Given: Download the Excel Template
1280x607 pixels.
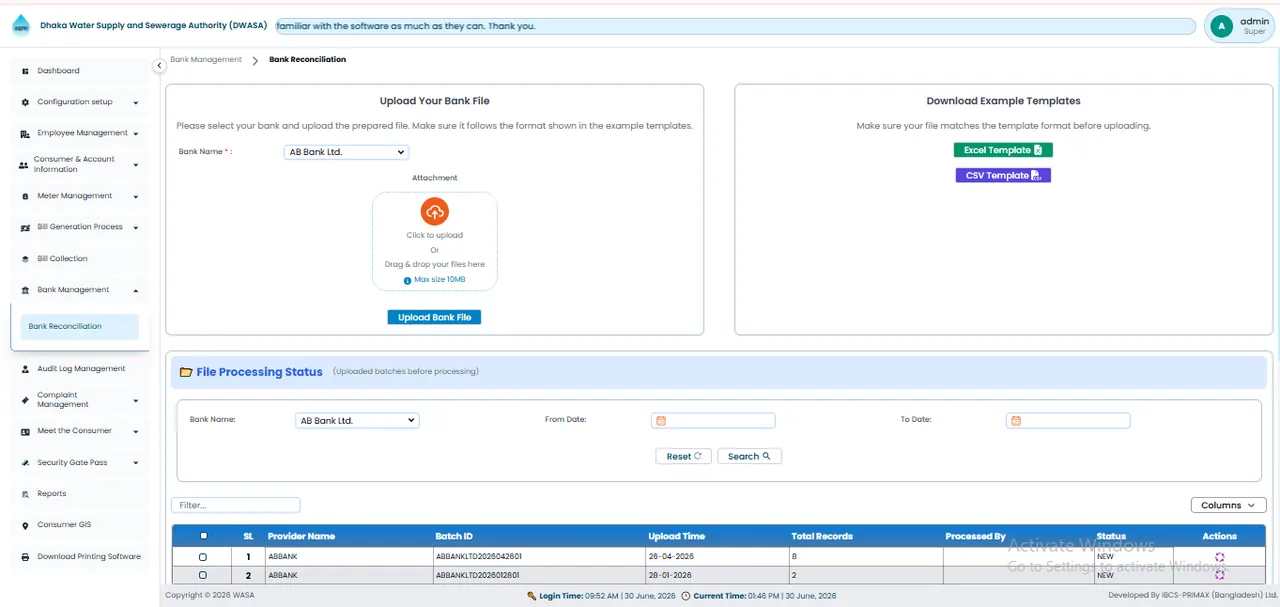Looking at the screenshot, I should (1003, 150).
